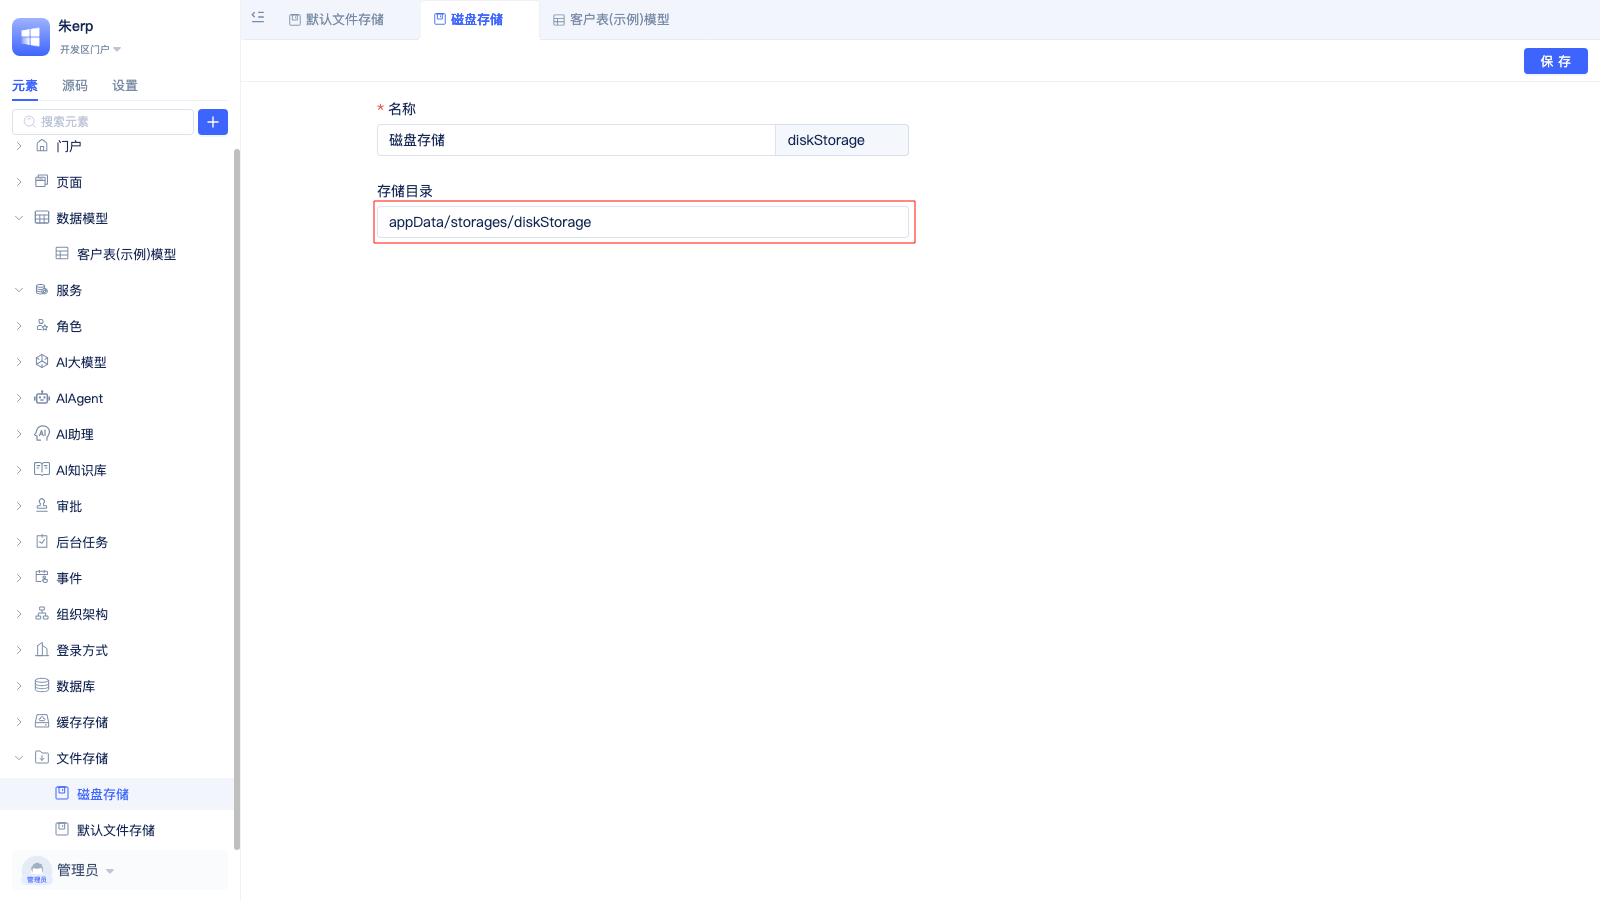Expand the 组织架构 tree node
Image resolution: width=1600 pixels, height=900 pixels.
(19, 614)
